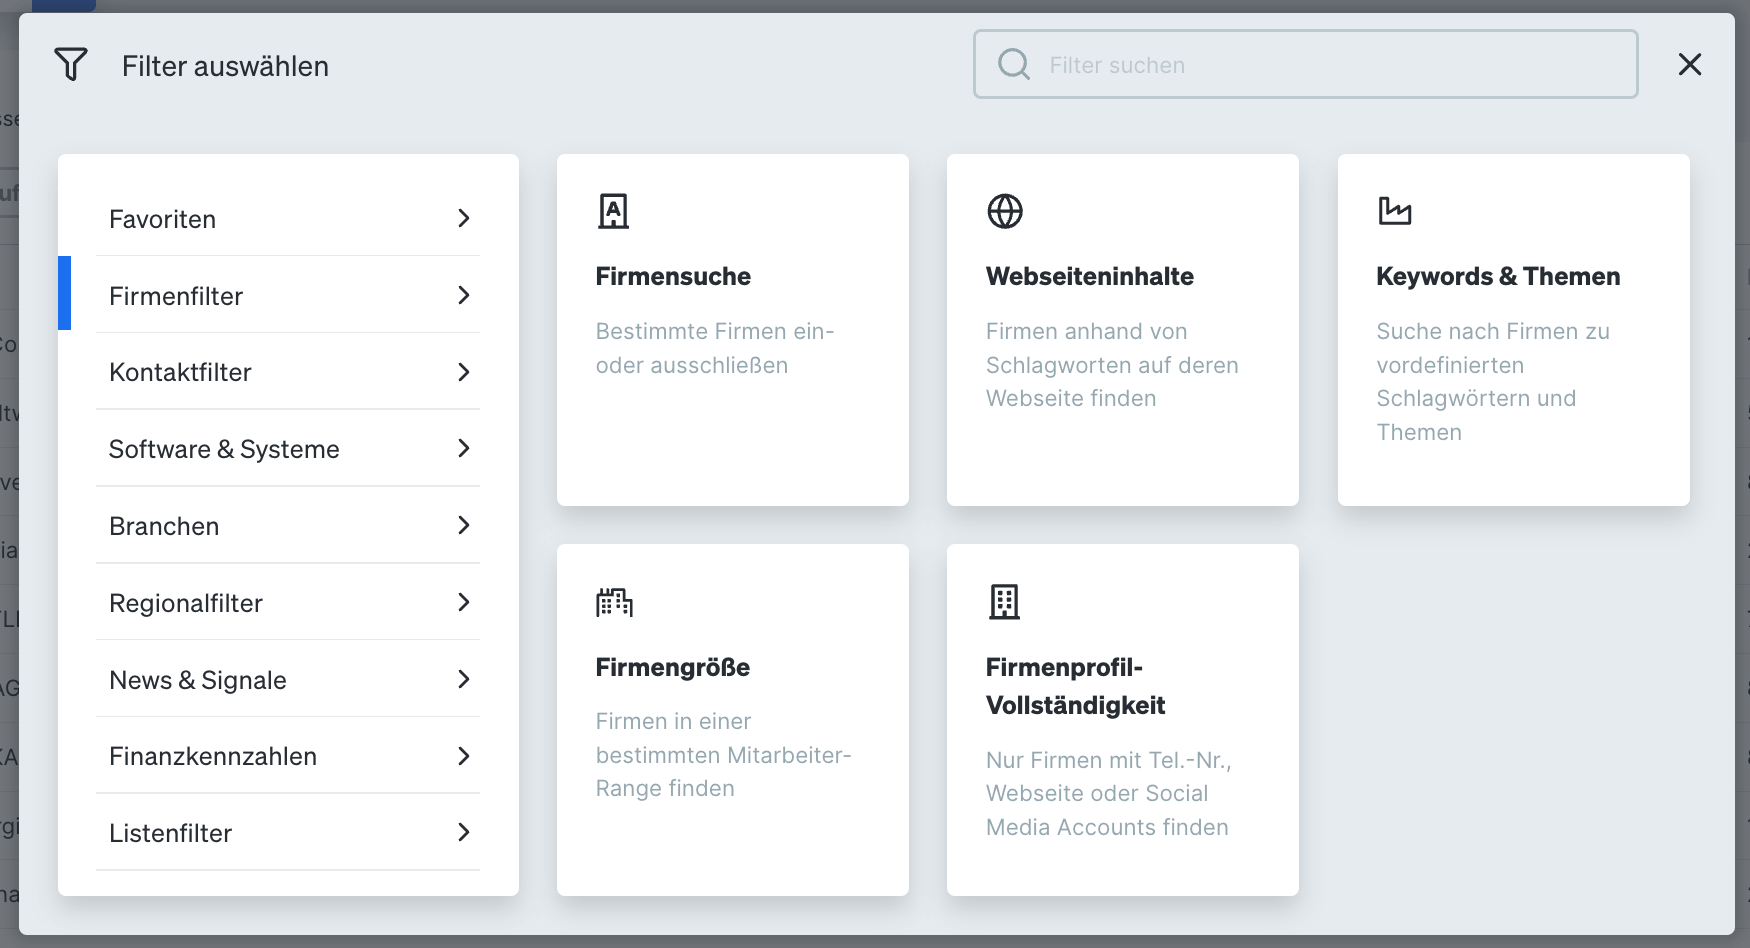Click the chart icon above Keywords & Themen
The height and width of the screenshot is (948, 1750).
point(1394,211)
